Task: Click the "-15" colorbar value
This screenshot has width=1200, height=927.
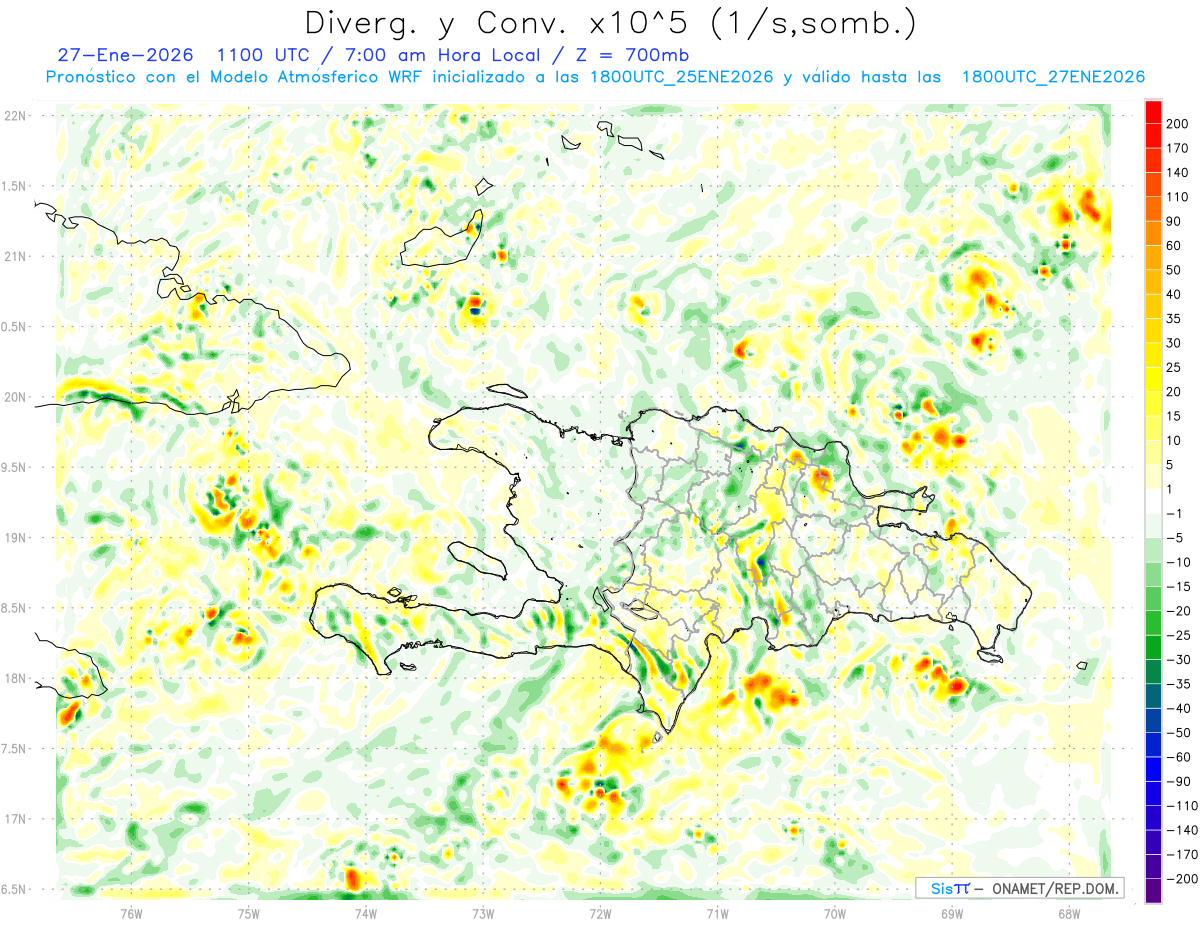Action: [x=1178, y=586]
